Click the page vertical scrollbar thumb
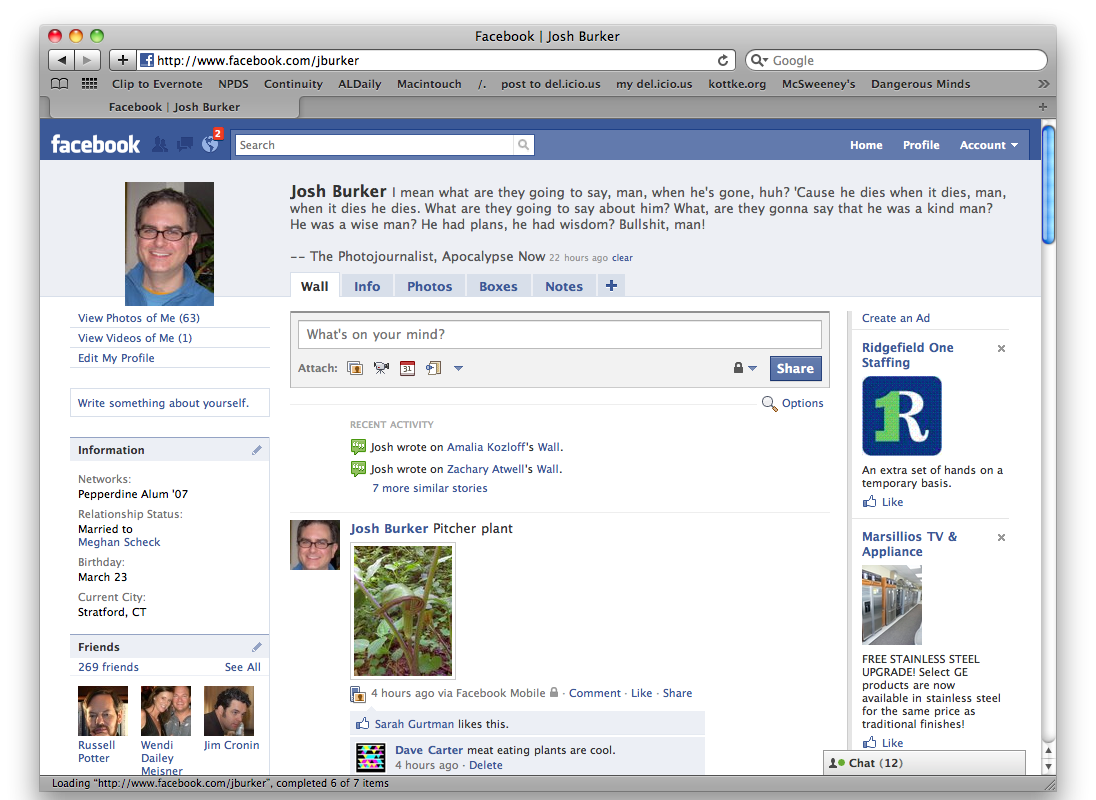This screenshot has width=1096, height=800. [1048, 184]
